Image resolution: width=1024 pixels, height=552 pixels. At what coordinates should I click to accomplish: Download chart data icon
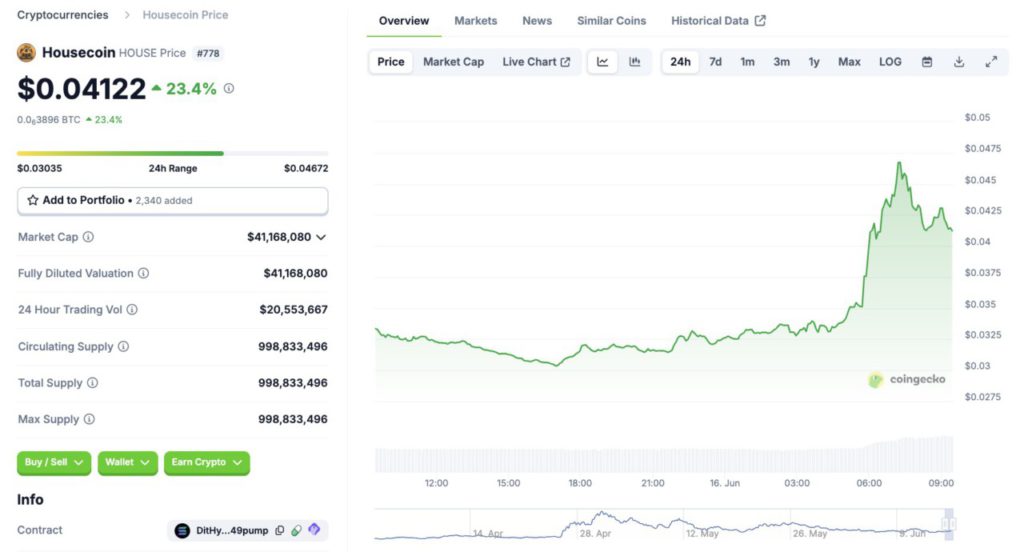(x=959, y=62)
